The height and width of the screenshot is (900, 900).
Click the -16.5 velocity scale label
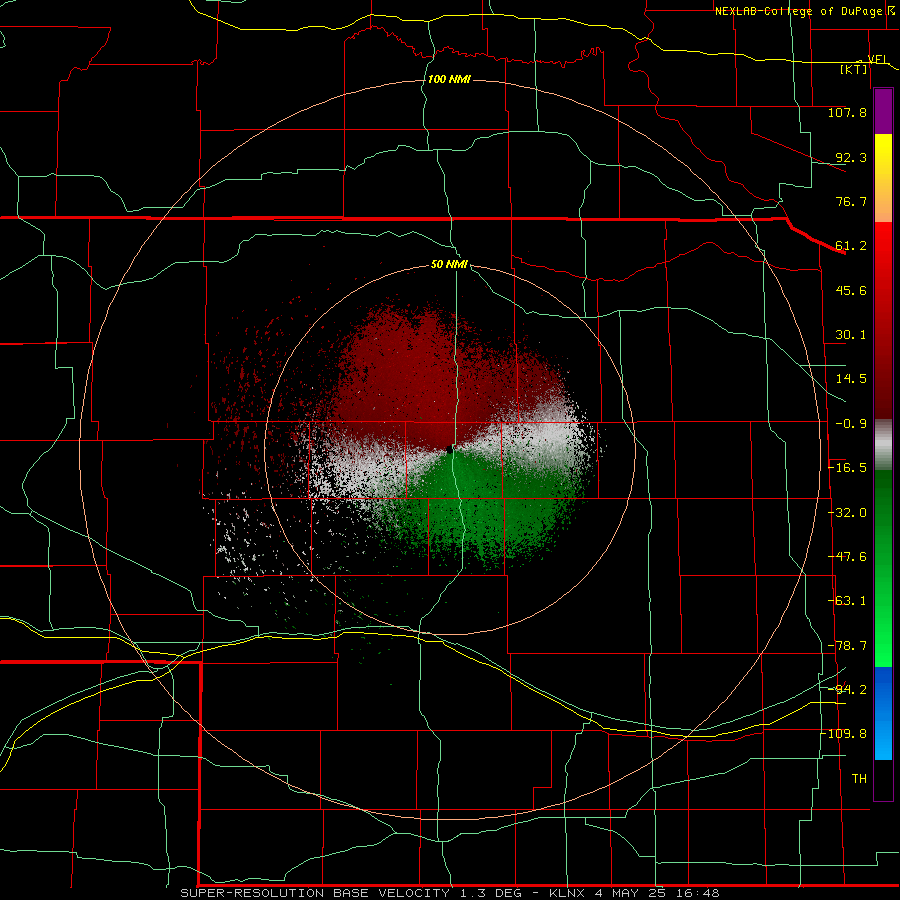pyautogui.click(x=847, y=468)
